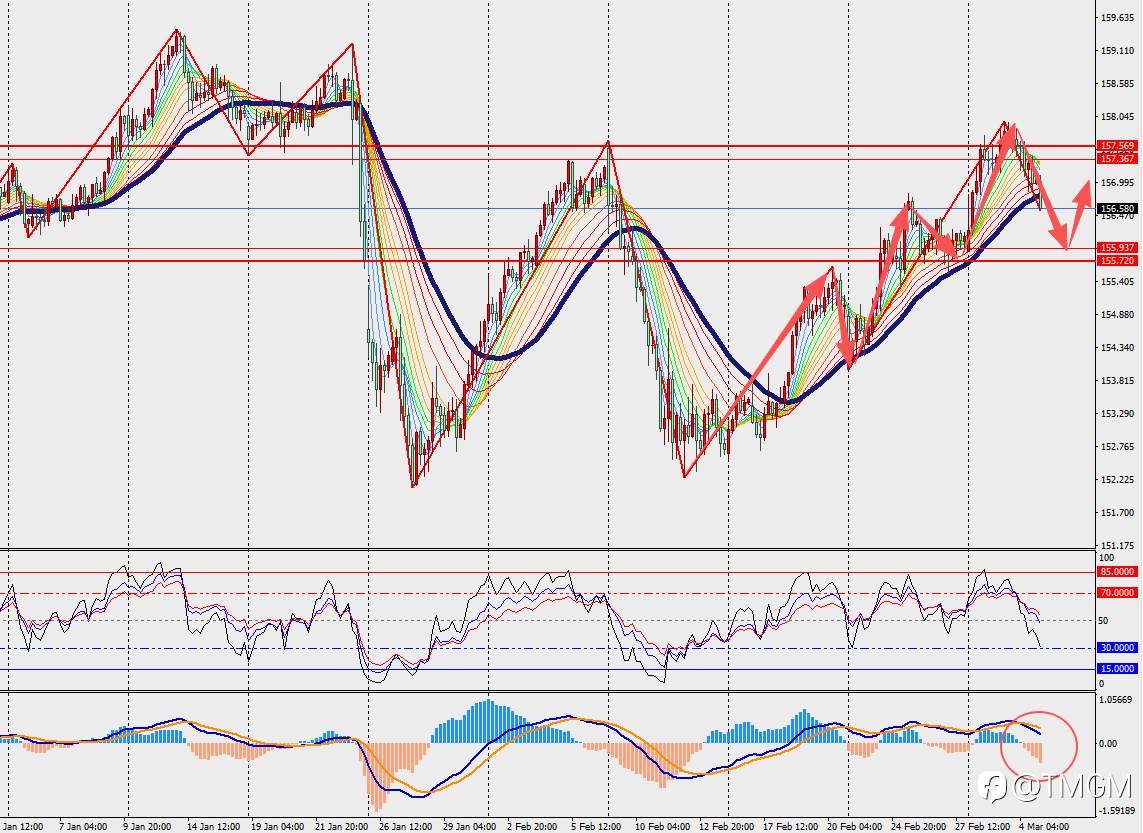This screenshot has height=833, width=1143.
Task: Click the 4 Mar 04:00 time label
Action: click(x=1044, y=826)
